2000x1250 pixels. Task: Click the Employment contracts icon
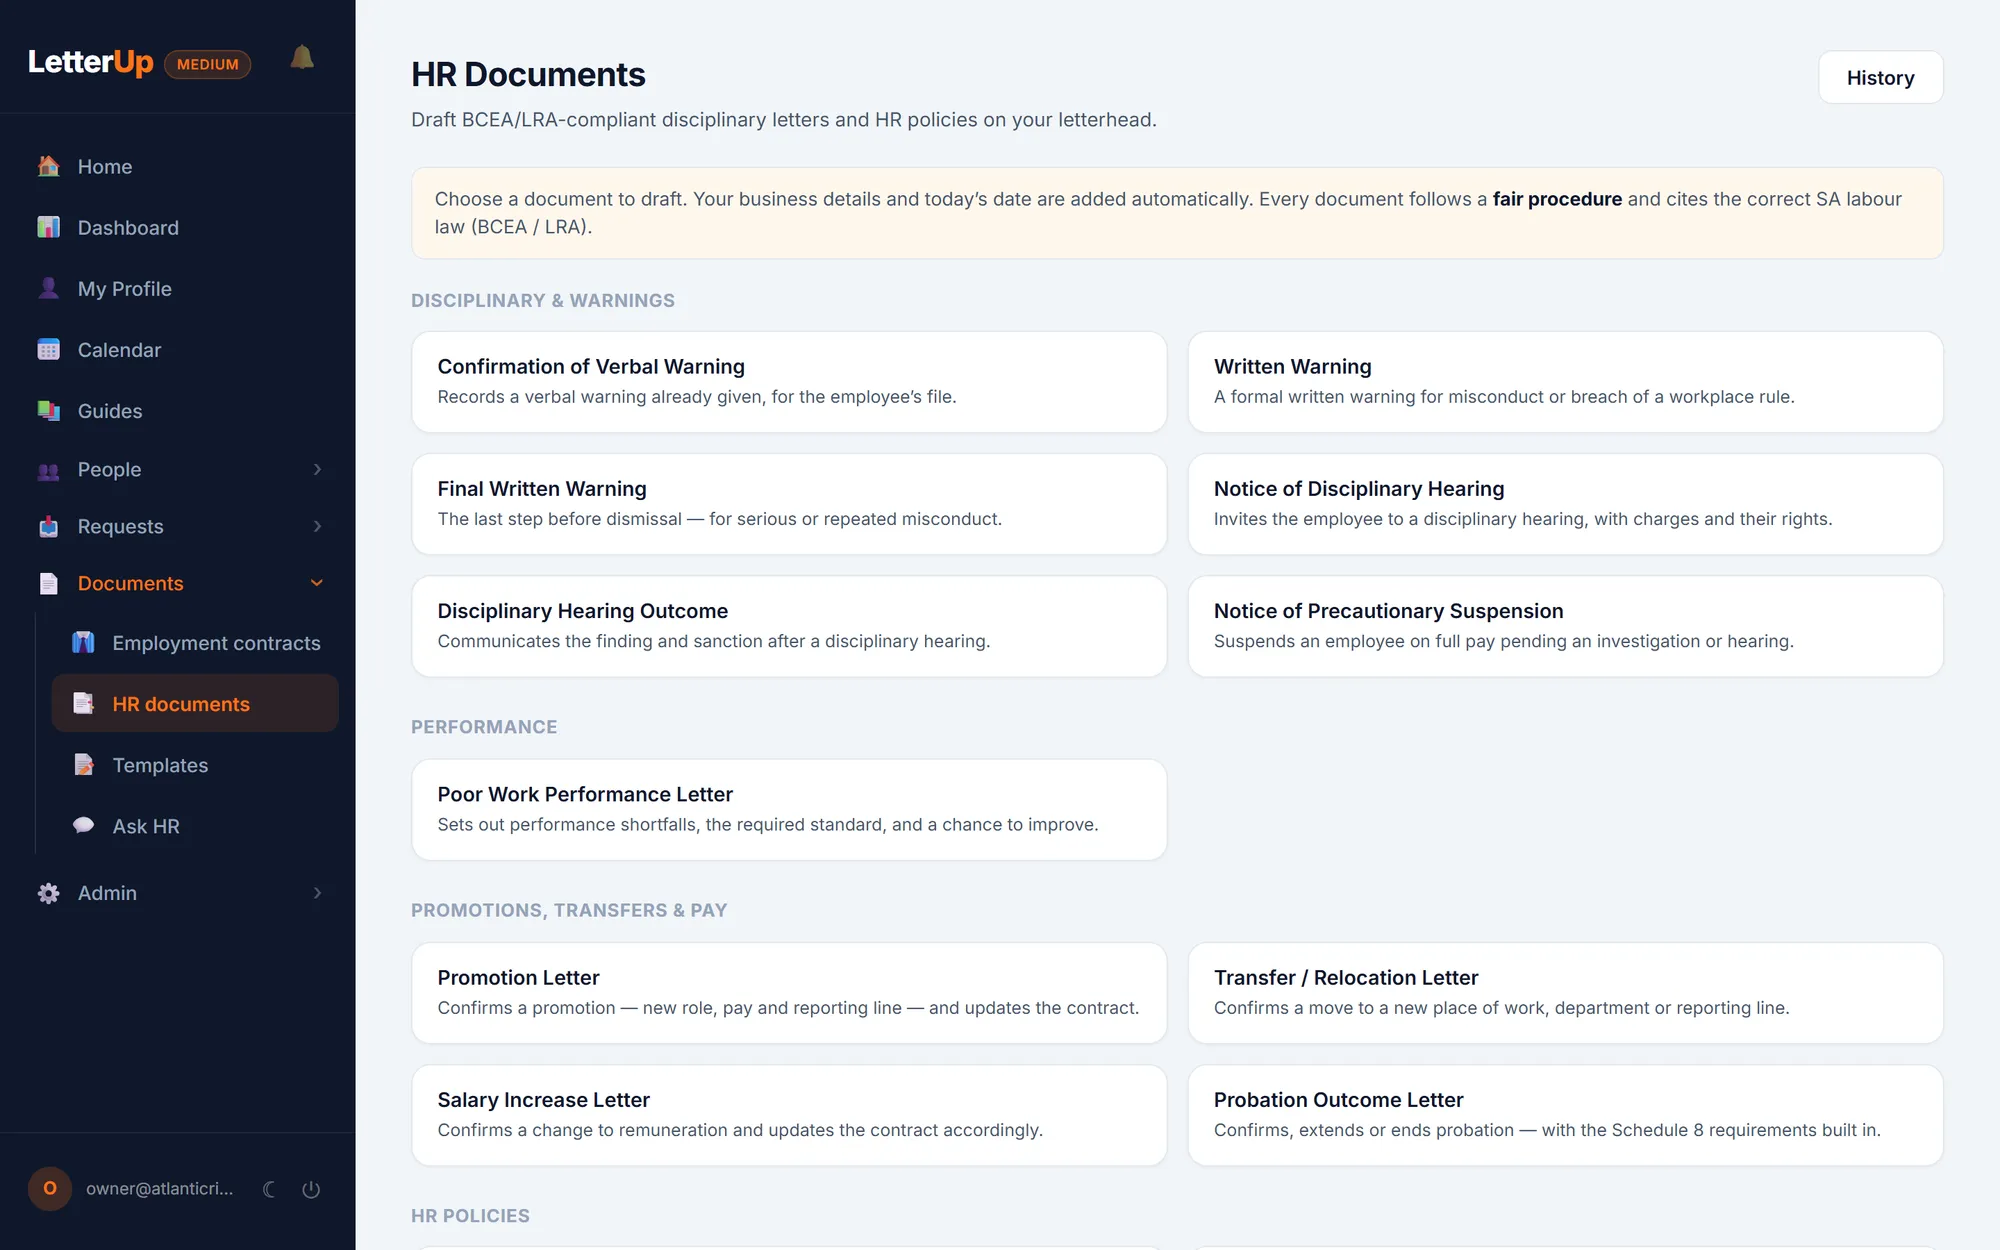pos(83,642)
